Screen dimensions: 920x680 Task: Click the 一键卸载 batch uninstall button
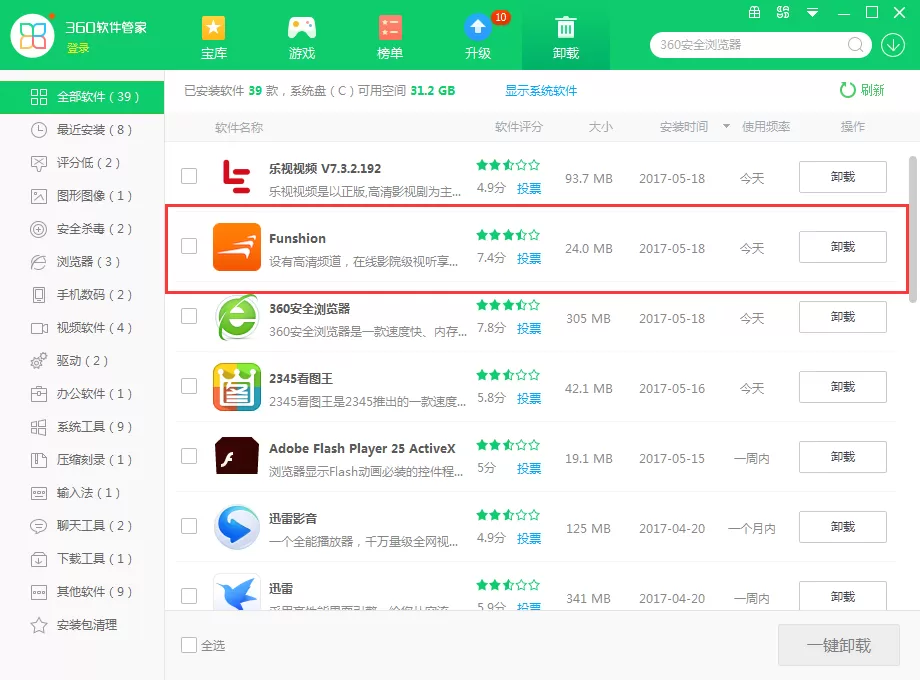tap(838, 645)
